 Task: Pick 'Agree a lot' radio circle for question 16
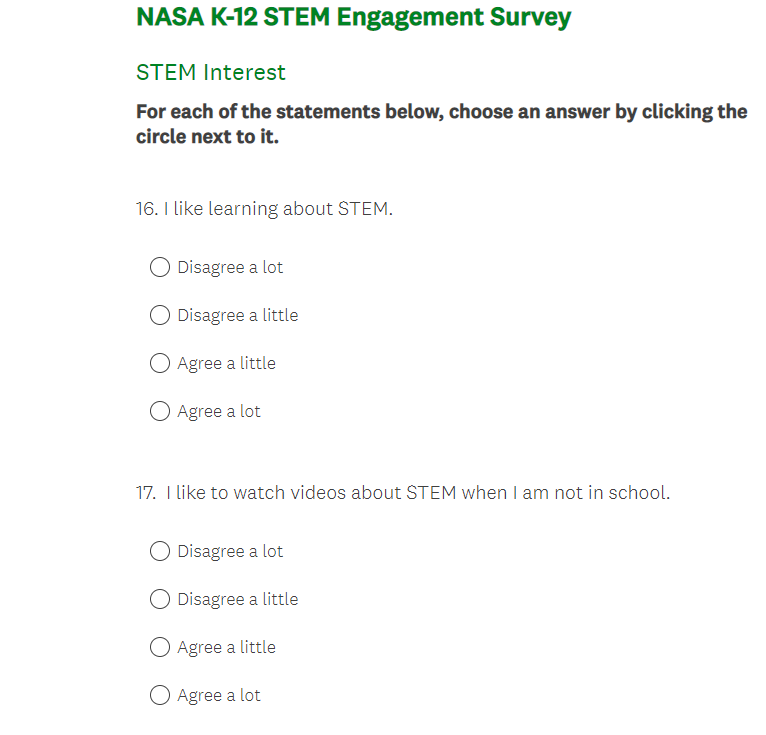click(160, 411)
